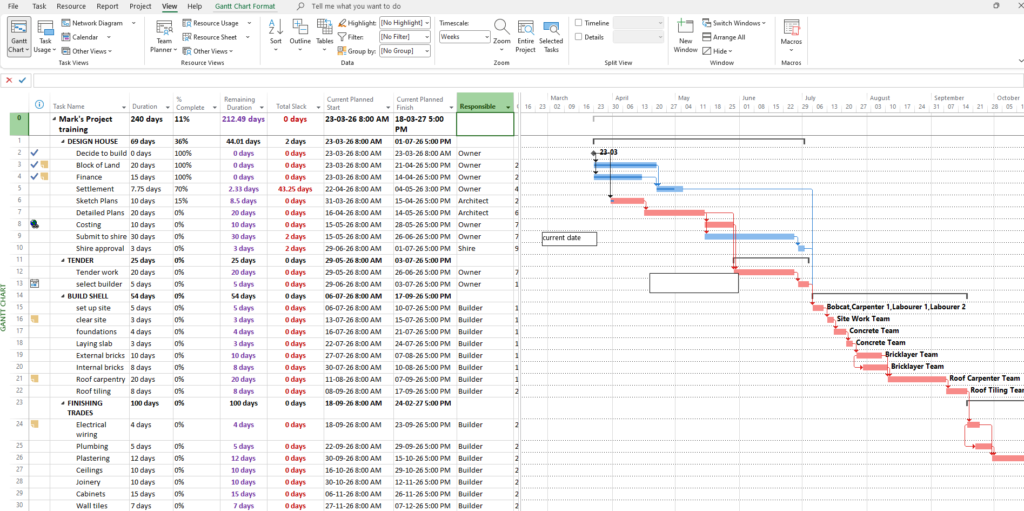Viewport: 1024px width, 511px height.
Task: Click the Total Slack column header
Action: pyautogui.click(x=296, y=103)
